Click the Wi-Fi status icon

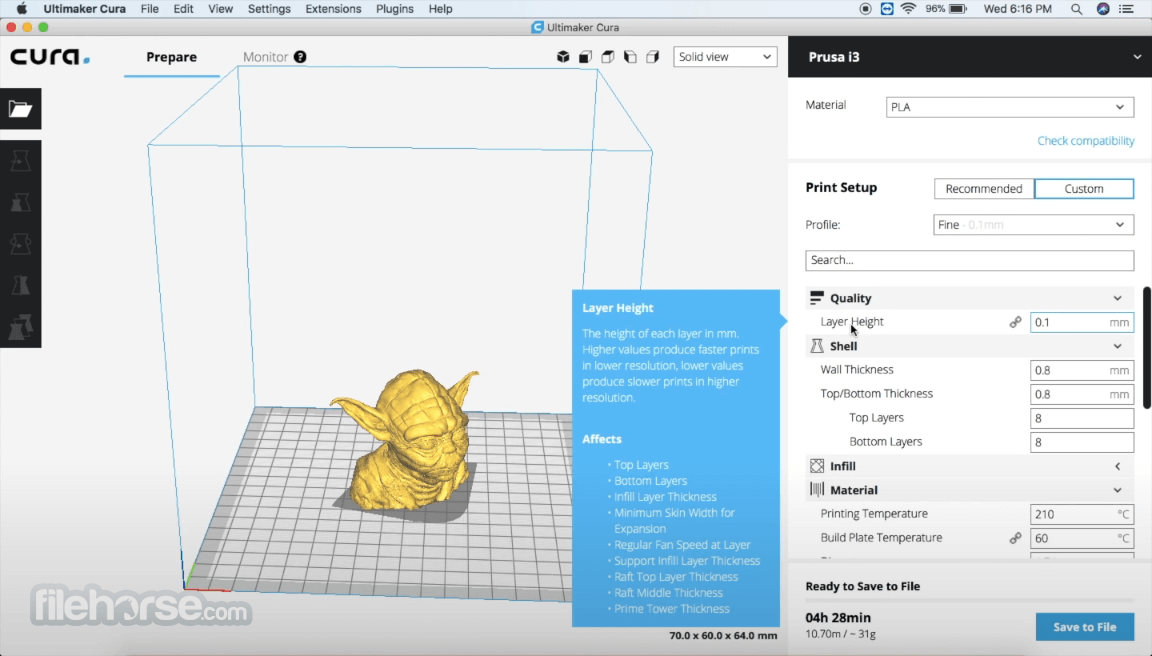[x=909, y=9]
